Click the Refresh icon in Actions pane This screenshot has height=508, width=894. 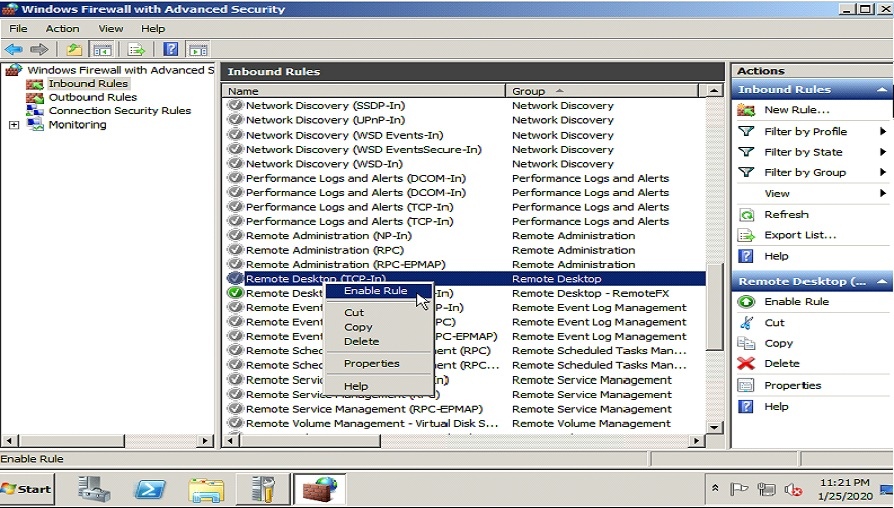[746, 215]
